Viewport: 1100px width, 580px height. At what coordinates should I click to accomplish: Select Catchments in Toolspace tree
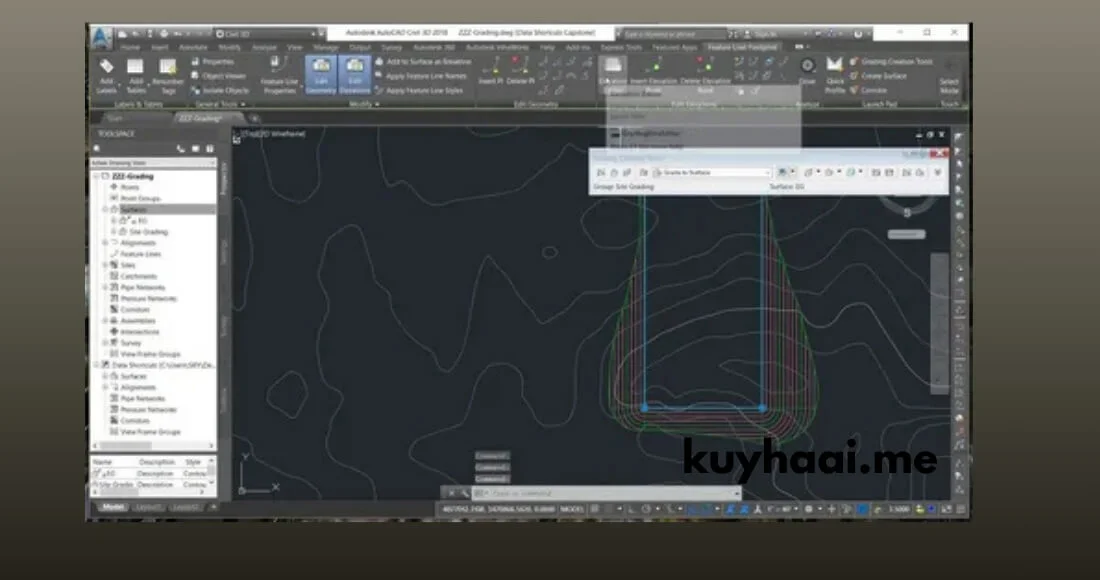click(x=138, y=276)
